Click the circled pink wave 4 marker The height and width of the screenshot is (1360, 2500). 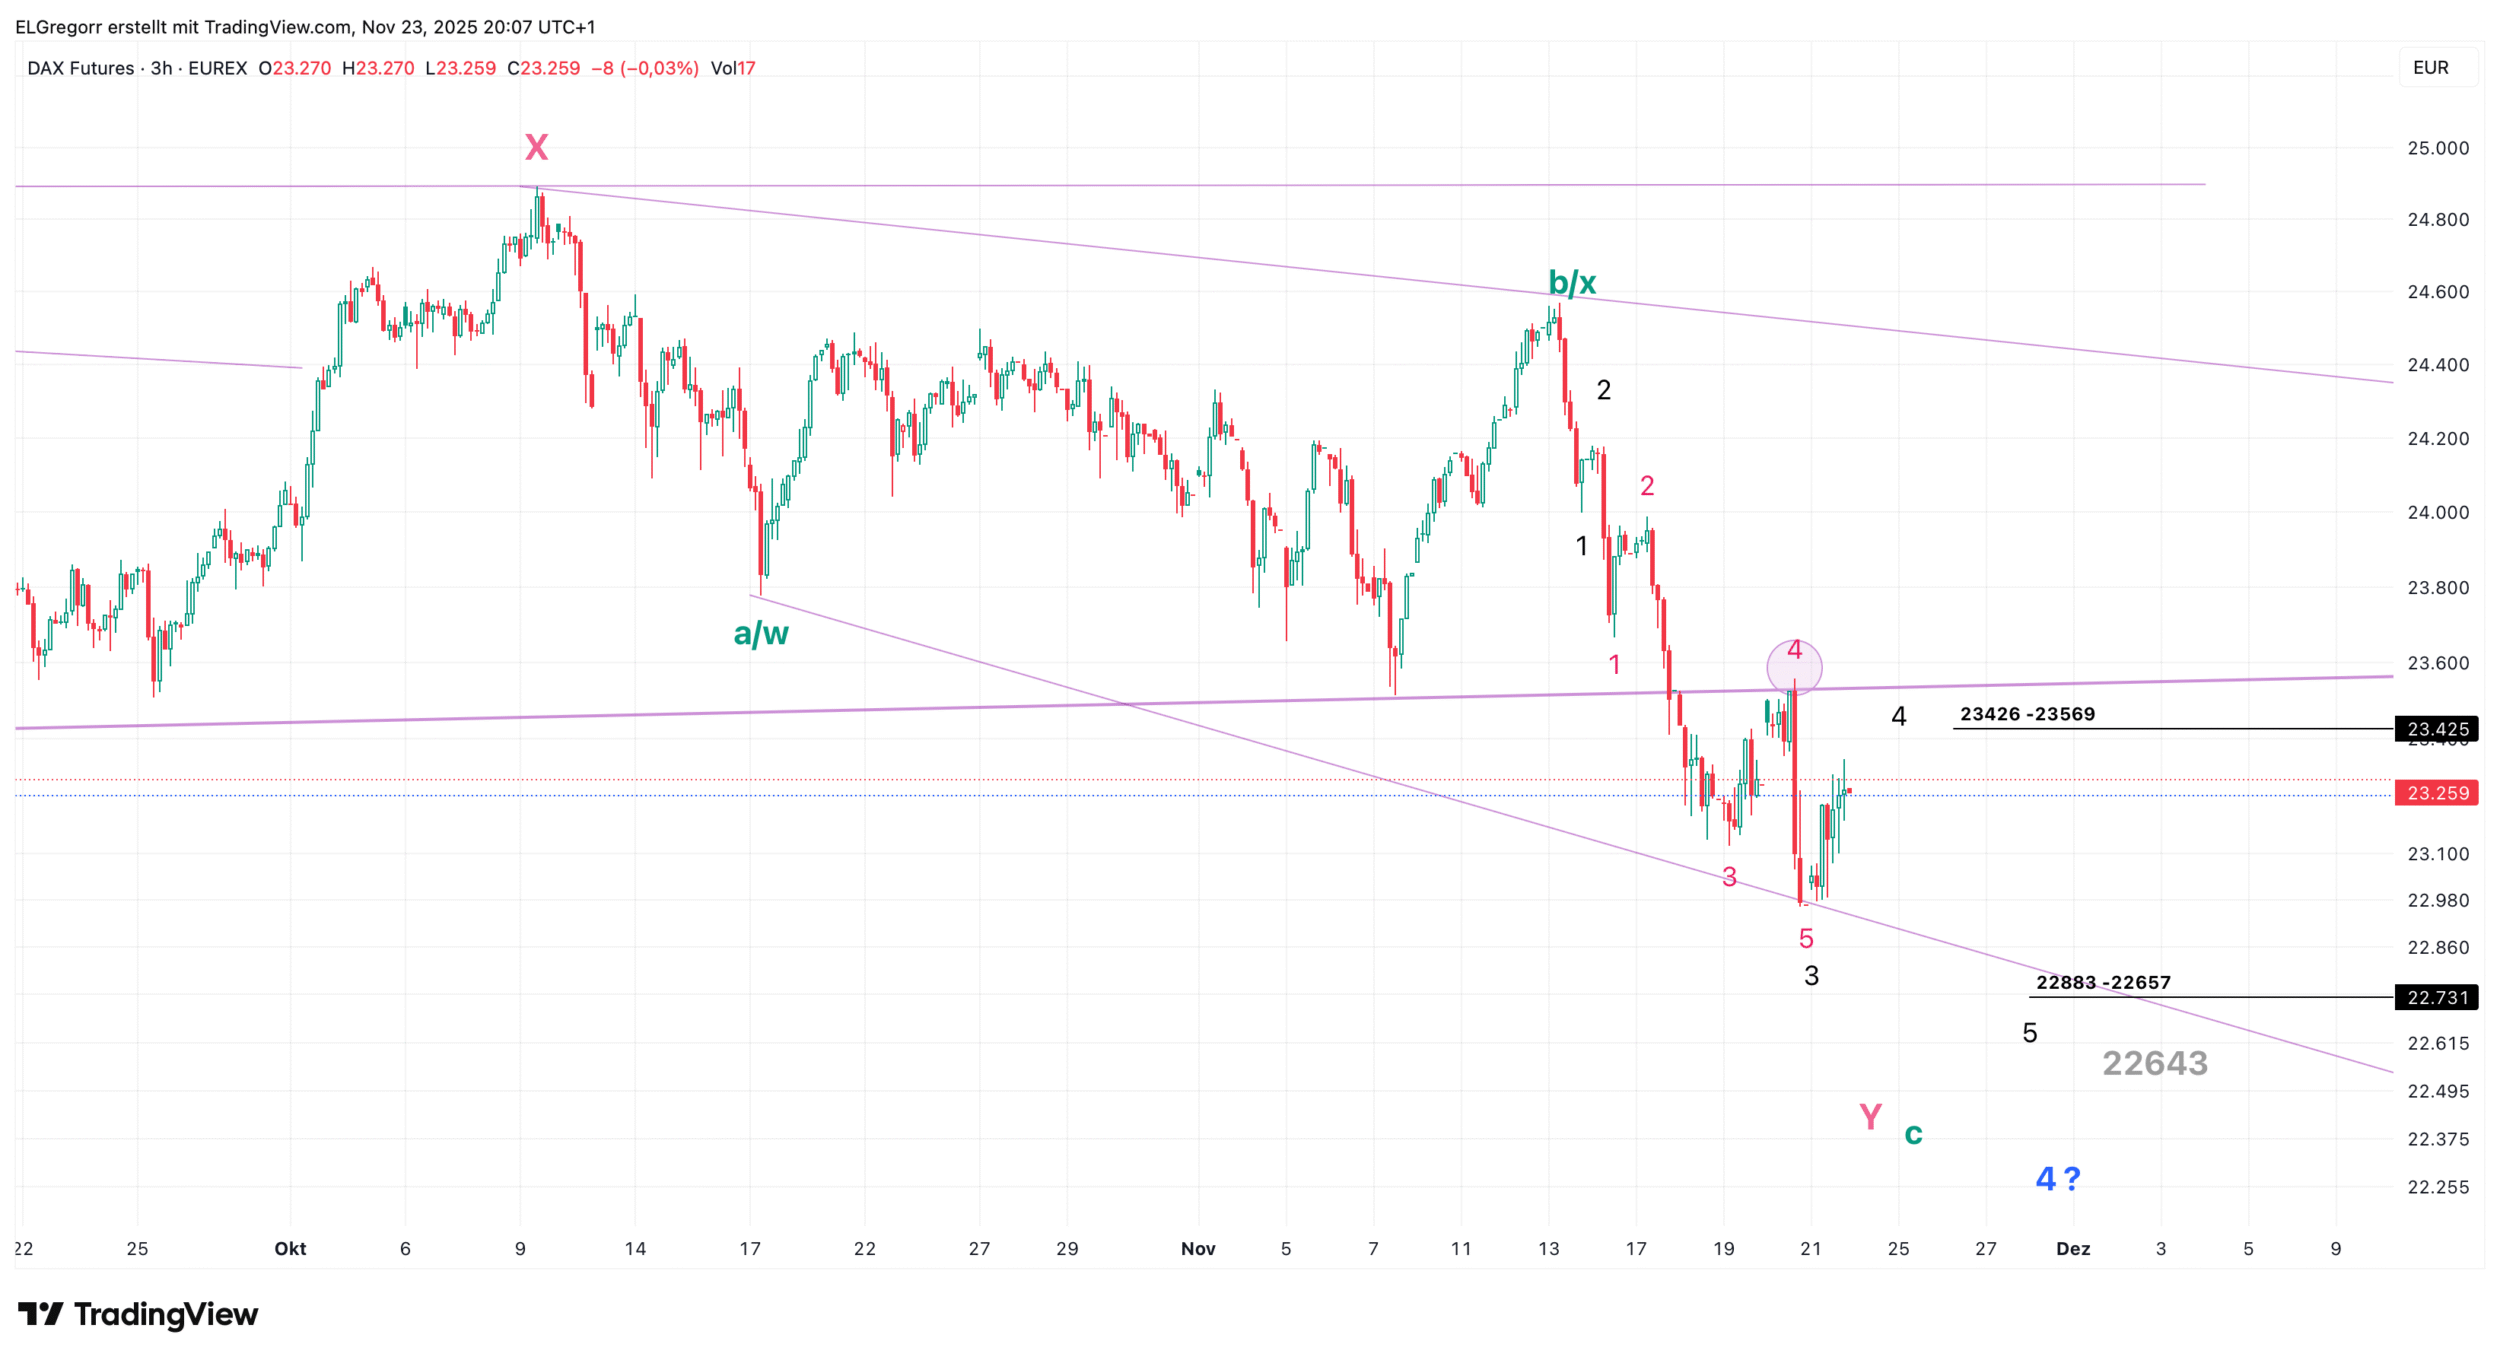[x=1794, y=666]
